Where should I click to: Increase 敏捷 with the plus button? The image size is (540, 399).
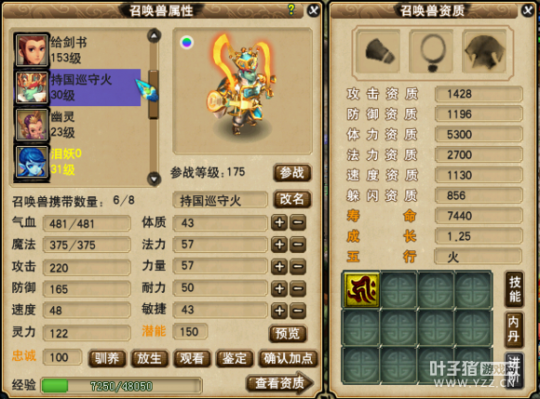tap(279, 311)
